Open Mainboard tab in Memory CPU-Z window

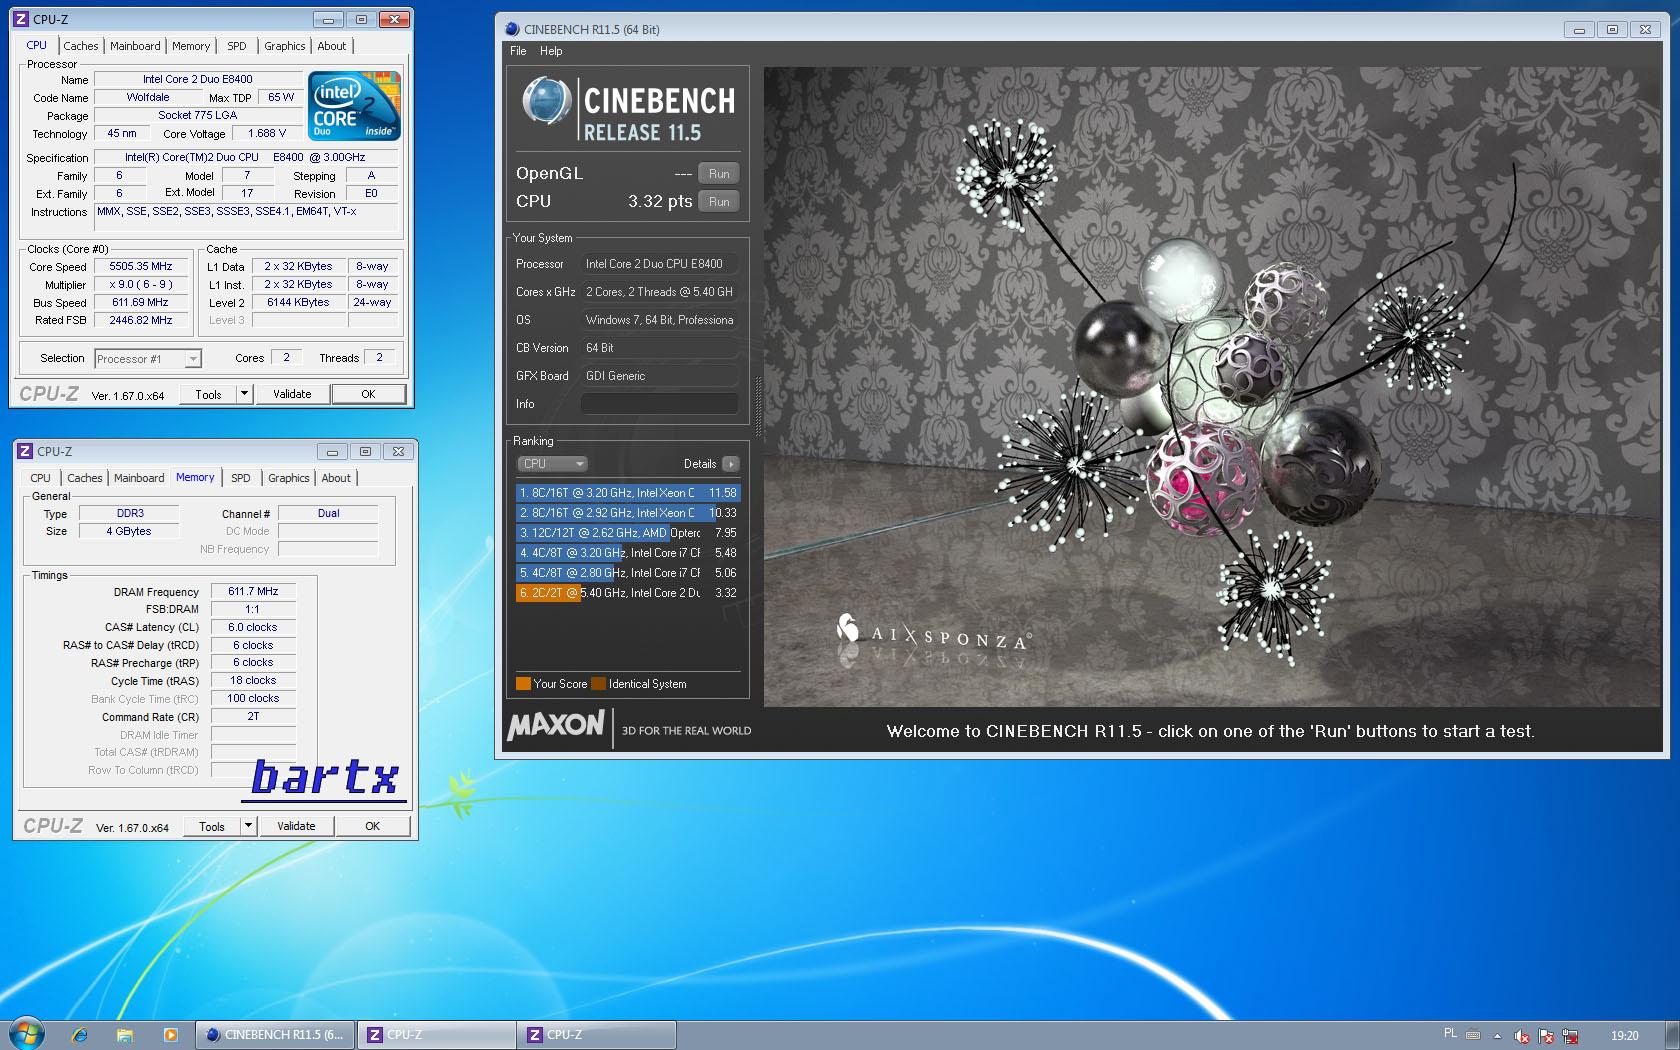click(x=139, y=478)
